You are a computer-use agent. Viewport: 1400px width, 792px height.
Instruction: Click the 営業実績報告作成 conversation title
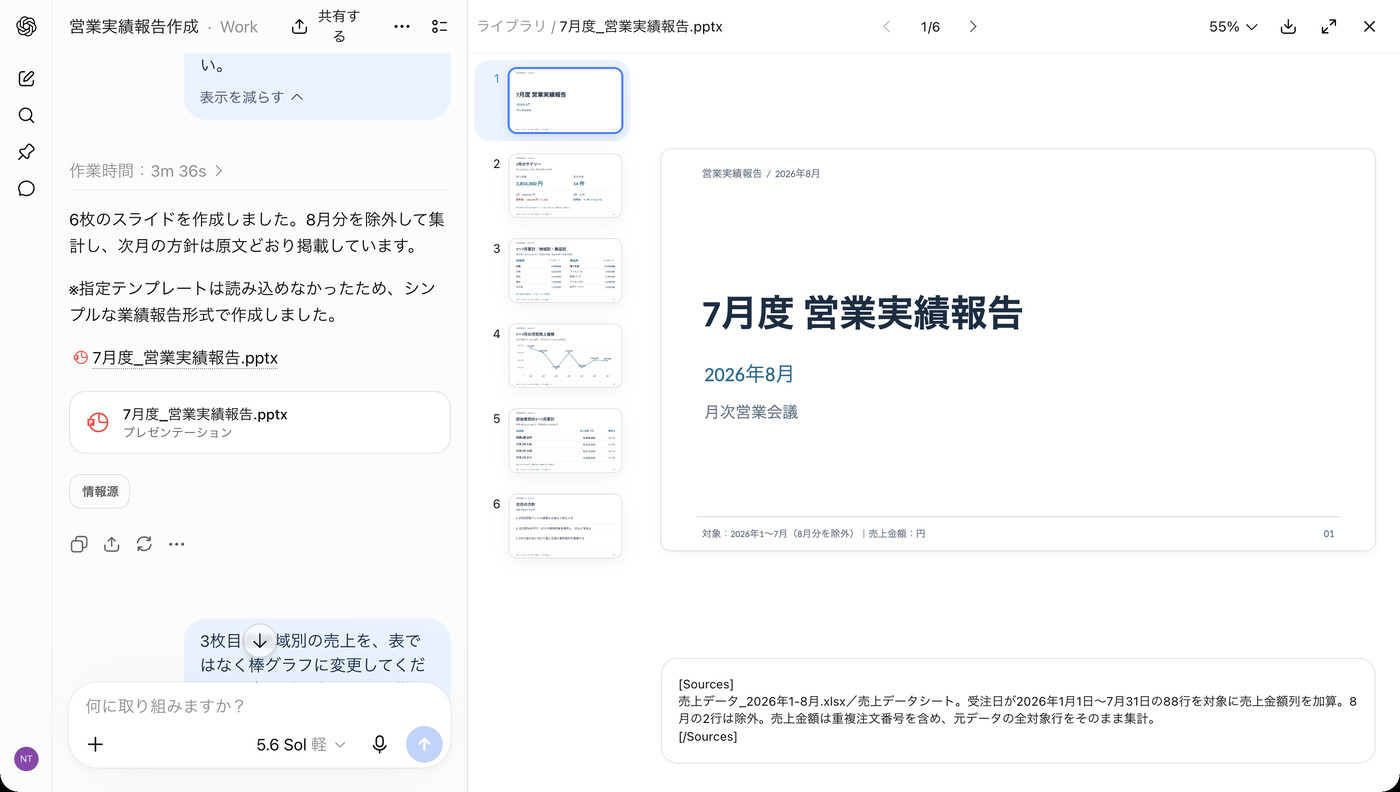[x=134, y=27]
